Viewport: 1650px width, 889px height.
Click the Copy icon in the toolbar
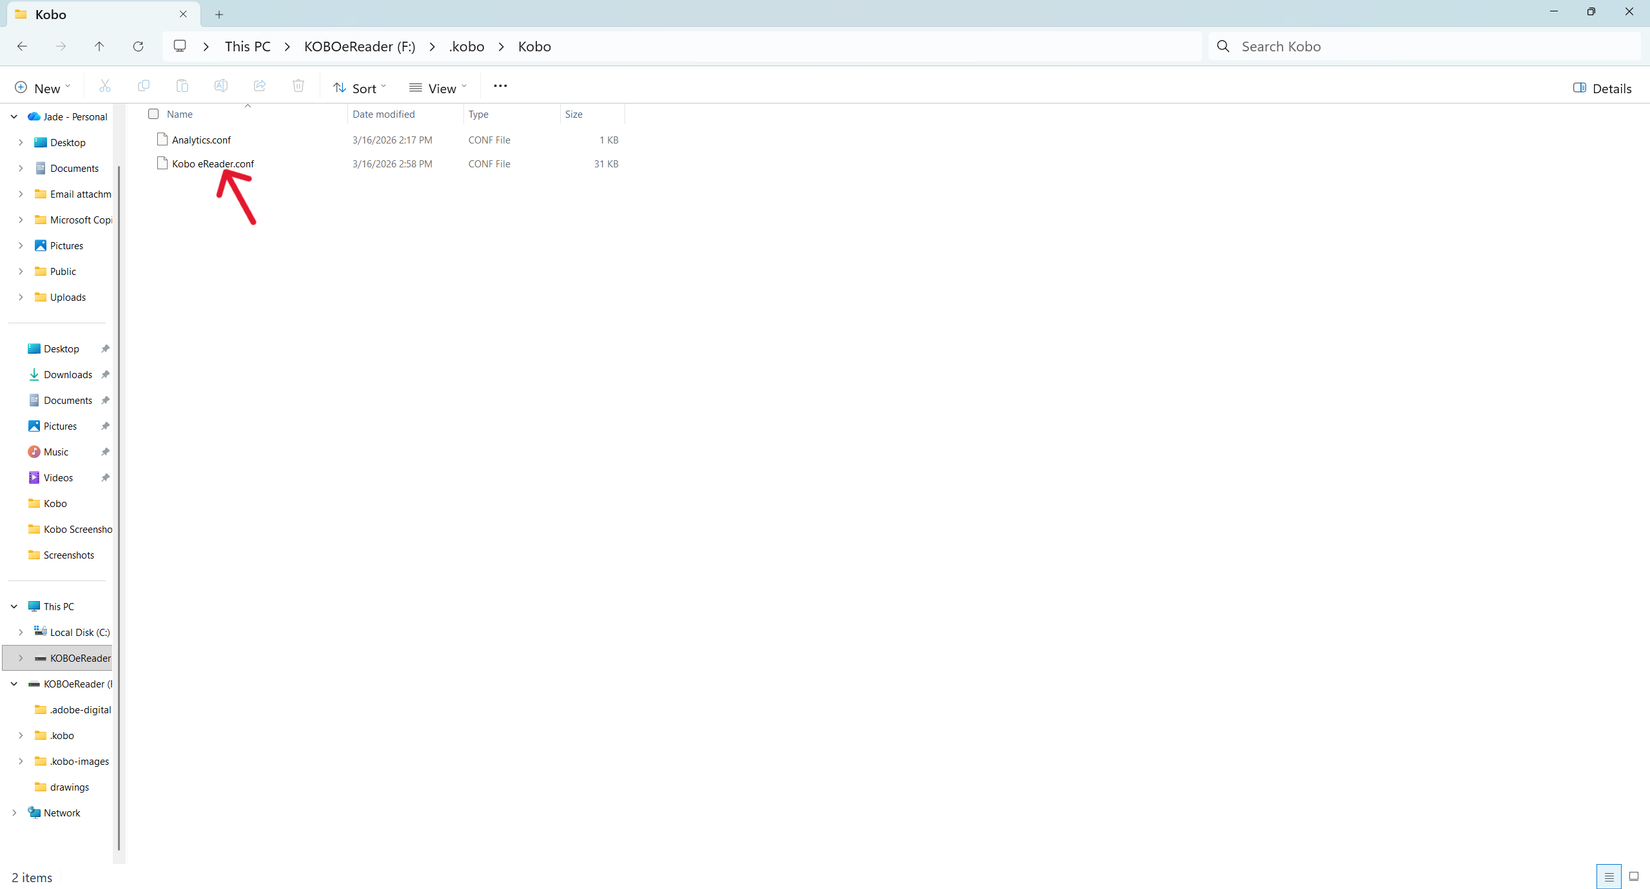click(x=144, y=87)
